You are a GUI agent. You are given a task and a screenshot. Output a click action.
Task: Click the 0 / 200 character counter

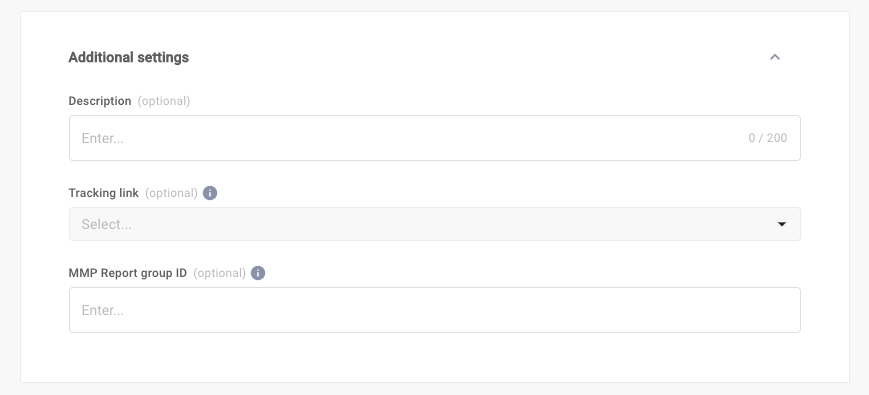point(768,138)
